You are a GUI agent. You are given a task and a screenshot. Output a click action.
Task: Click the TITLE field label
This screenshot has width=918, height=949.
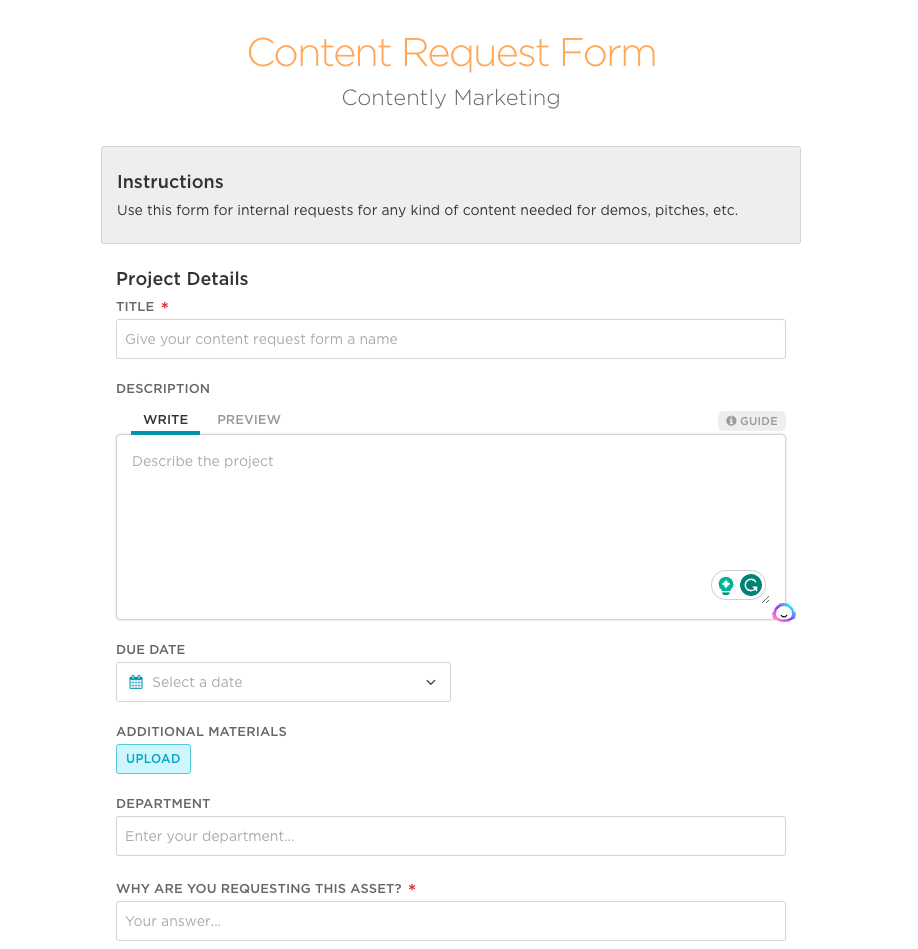135,307
